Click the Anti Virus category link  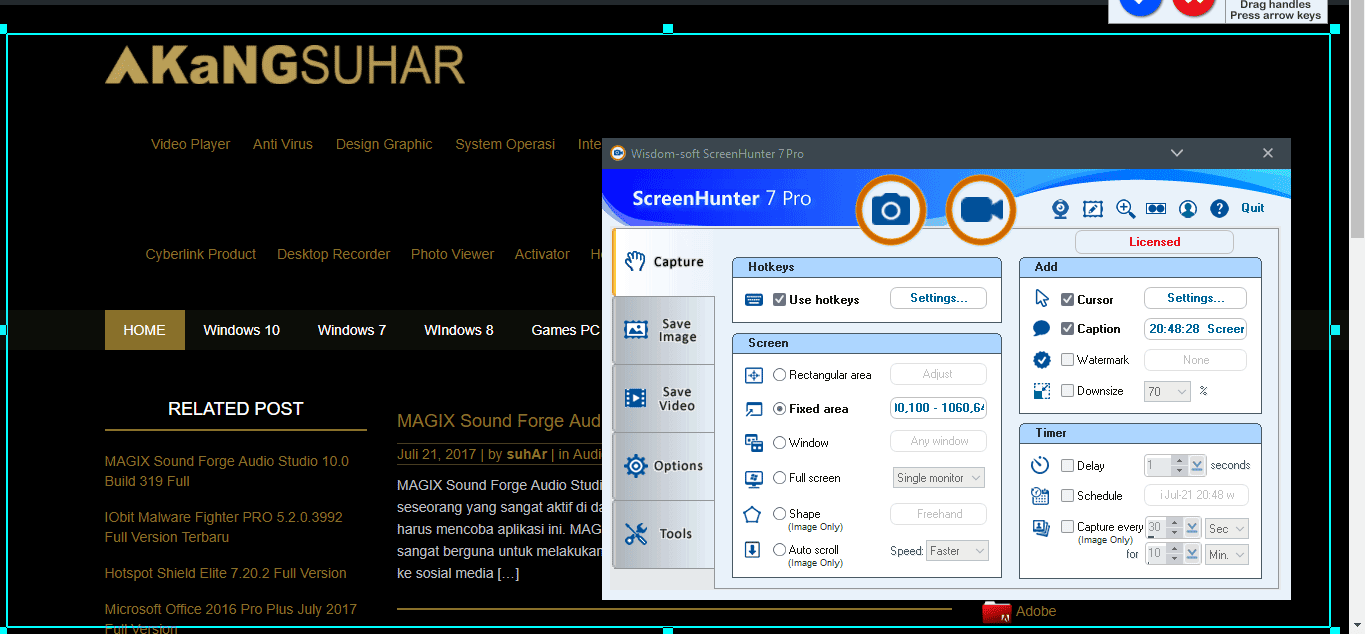tap(283, 144)
